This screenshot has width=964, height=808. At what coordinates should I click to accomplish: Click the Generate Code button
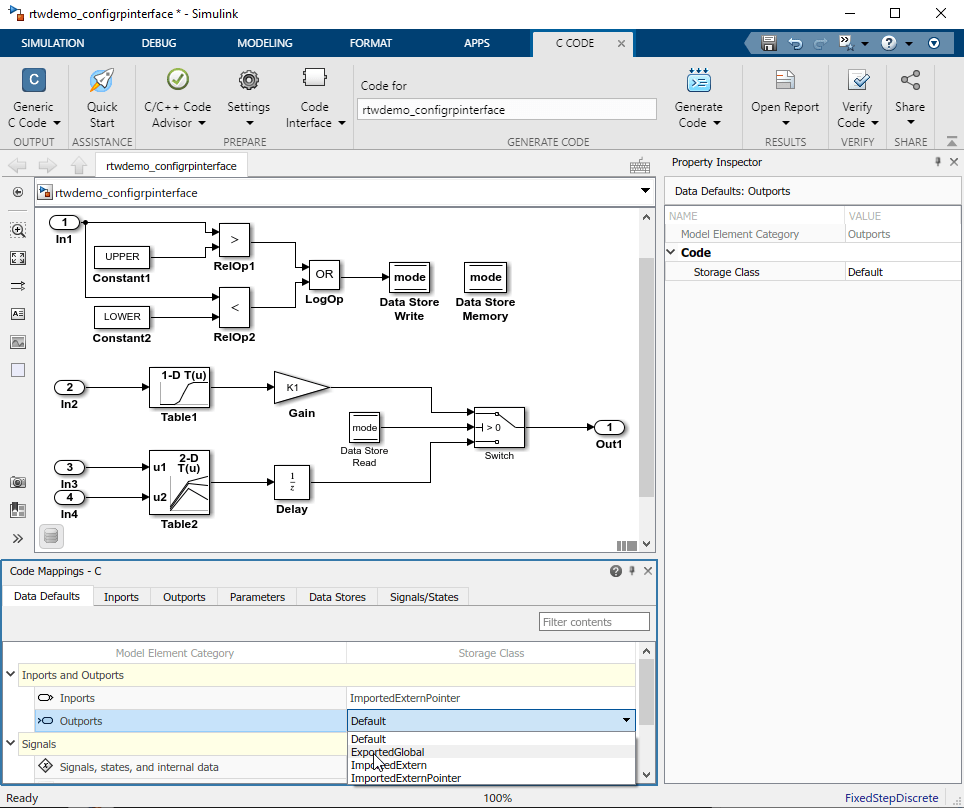tap(698, 82)
